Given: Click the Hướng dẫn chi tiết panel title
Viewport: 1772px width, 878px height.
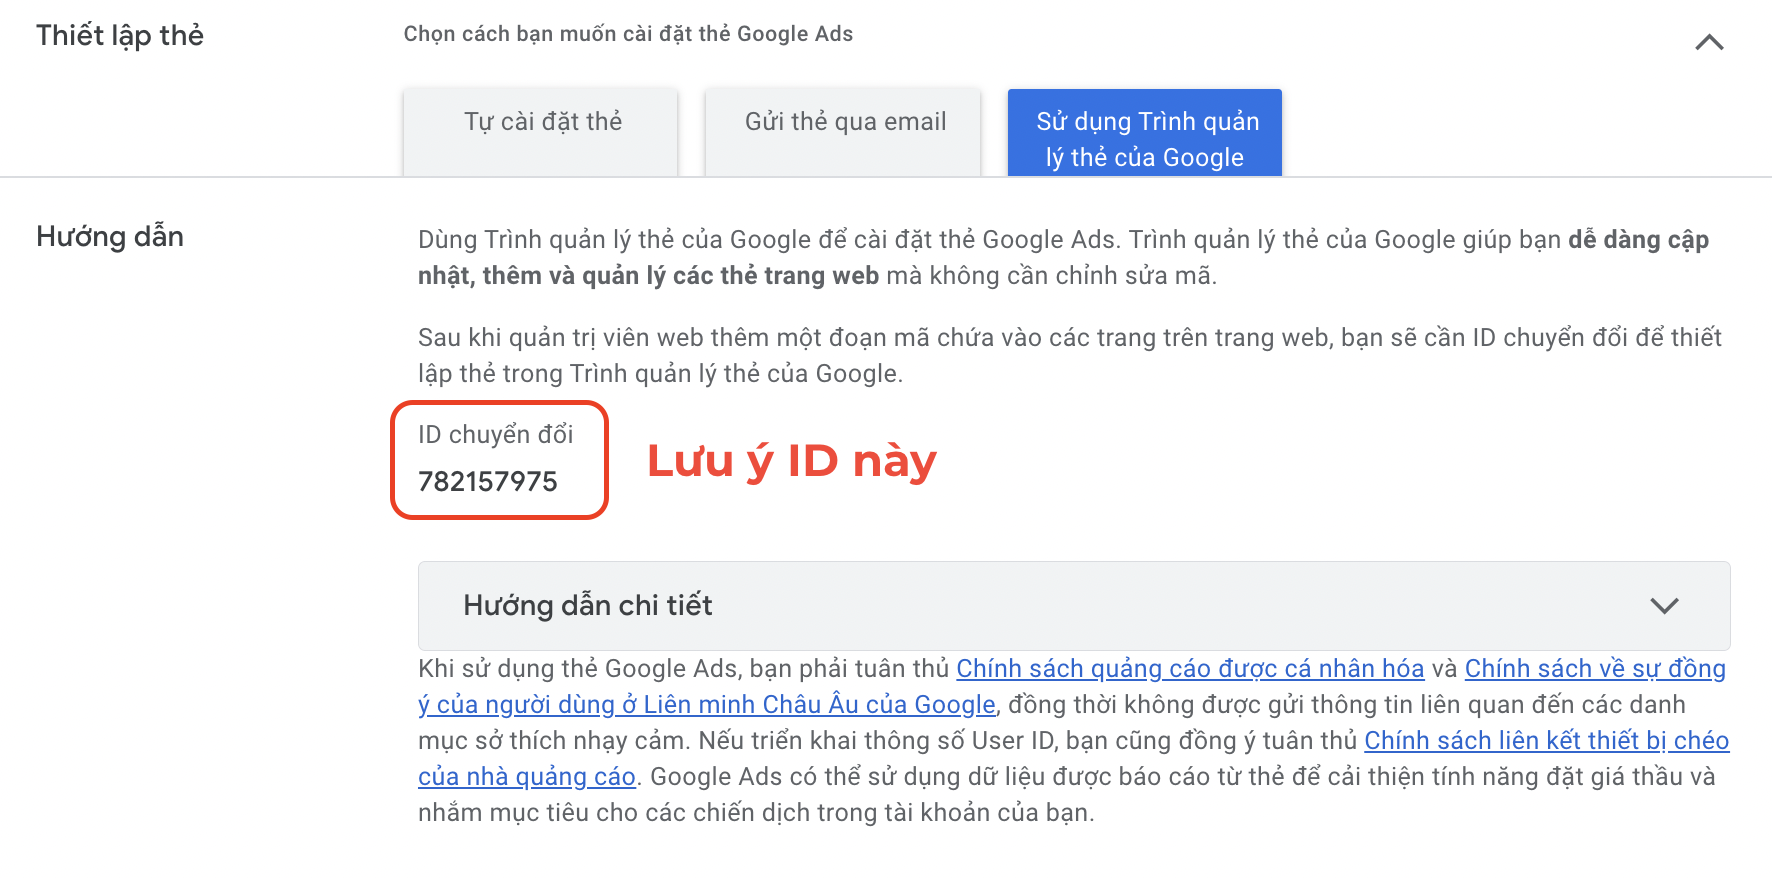Looking at the screenshot, I should tap(588, 605).
